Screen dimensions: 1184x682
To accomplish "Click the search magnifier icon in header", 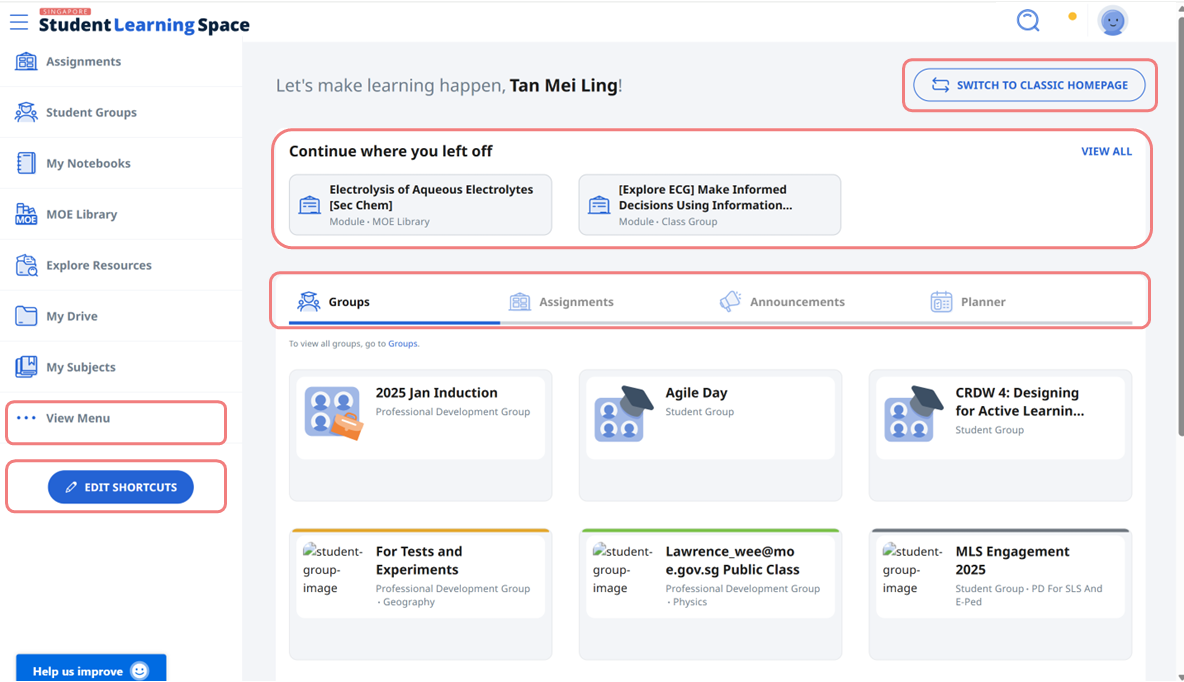I will (x=1028, y=21).
